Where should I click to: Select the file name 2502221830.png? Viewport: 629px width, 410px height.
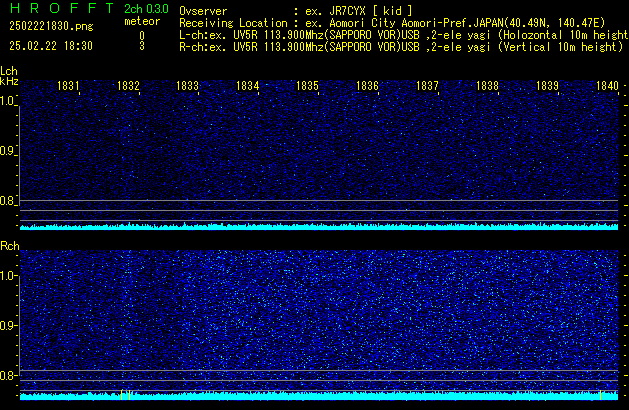pos(51,26)
